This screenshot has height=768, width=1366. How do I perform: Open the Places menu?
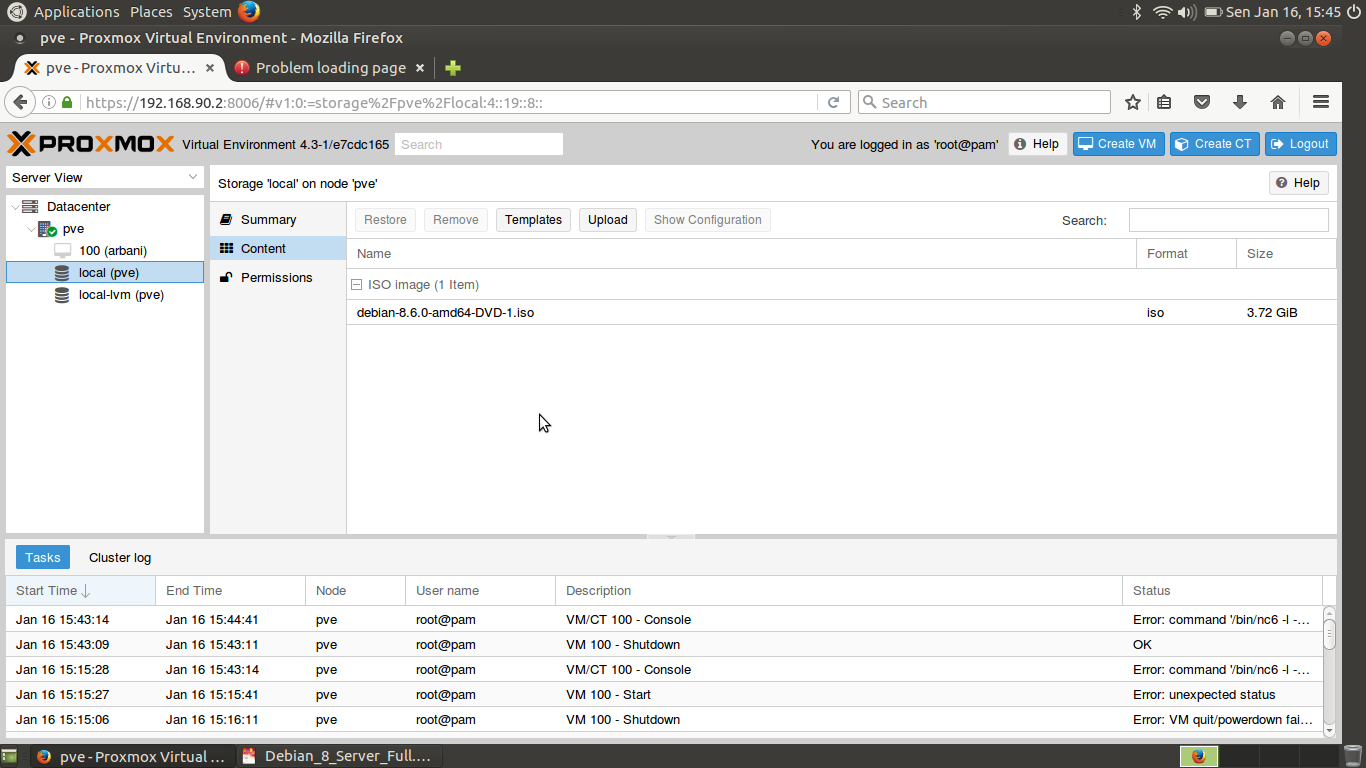(151, 12)
